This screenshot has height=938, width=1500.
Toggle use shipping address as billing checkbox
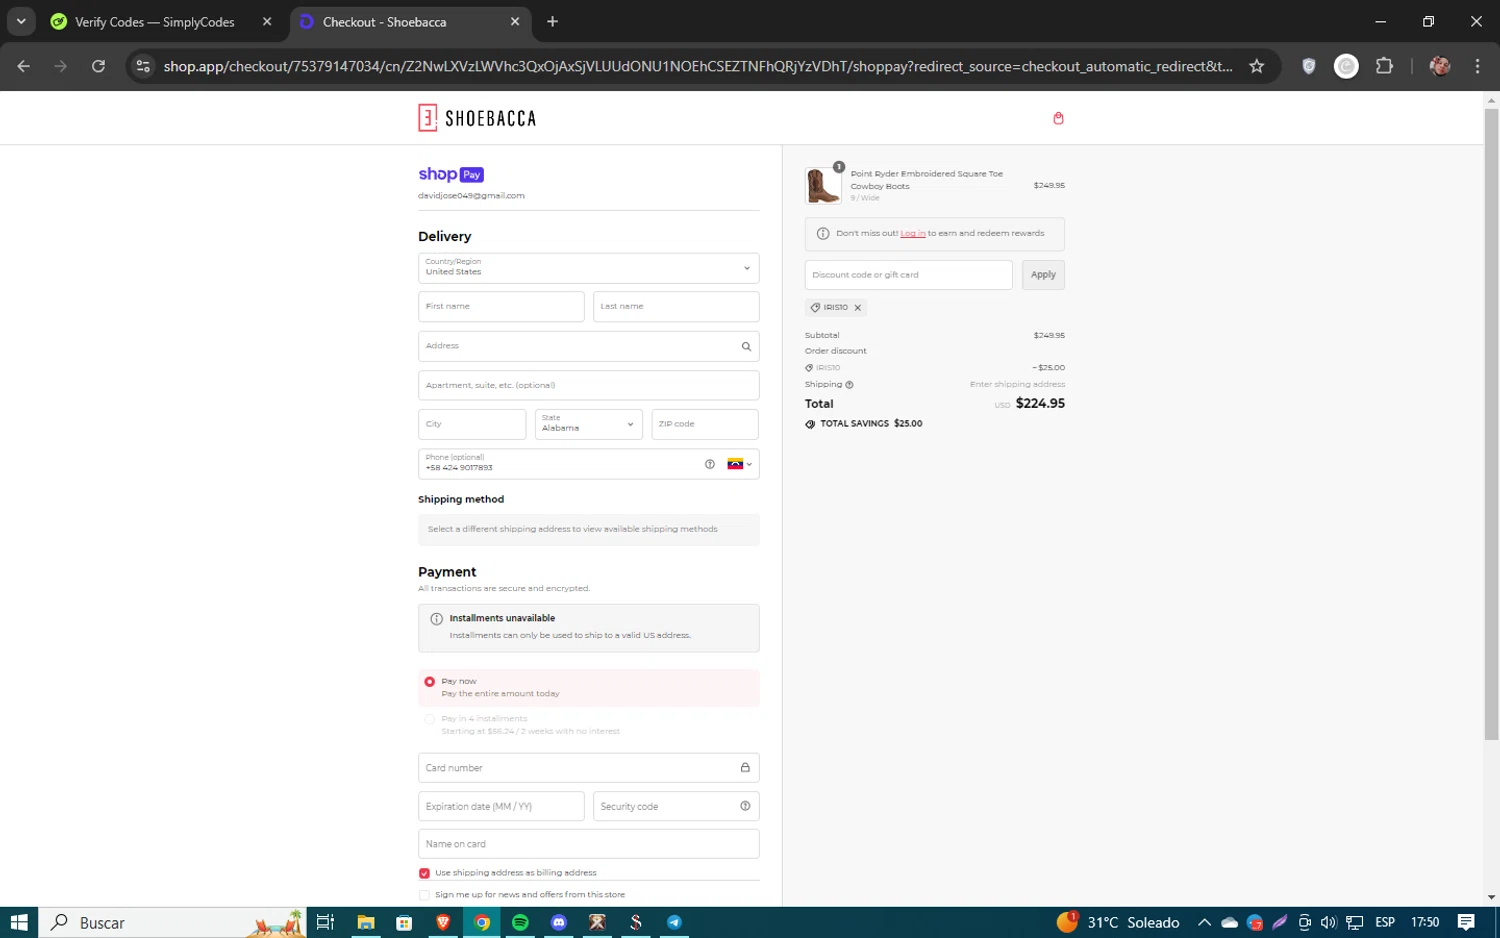pos(424,873)
